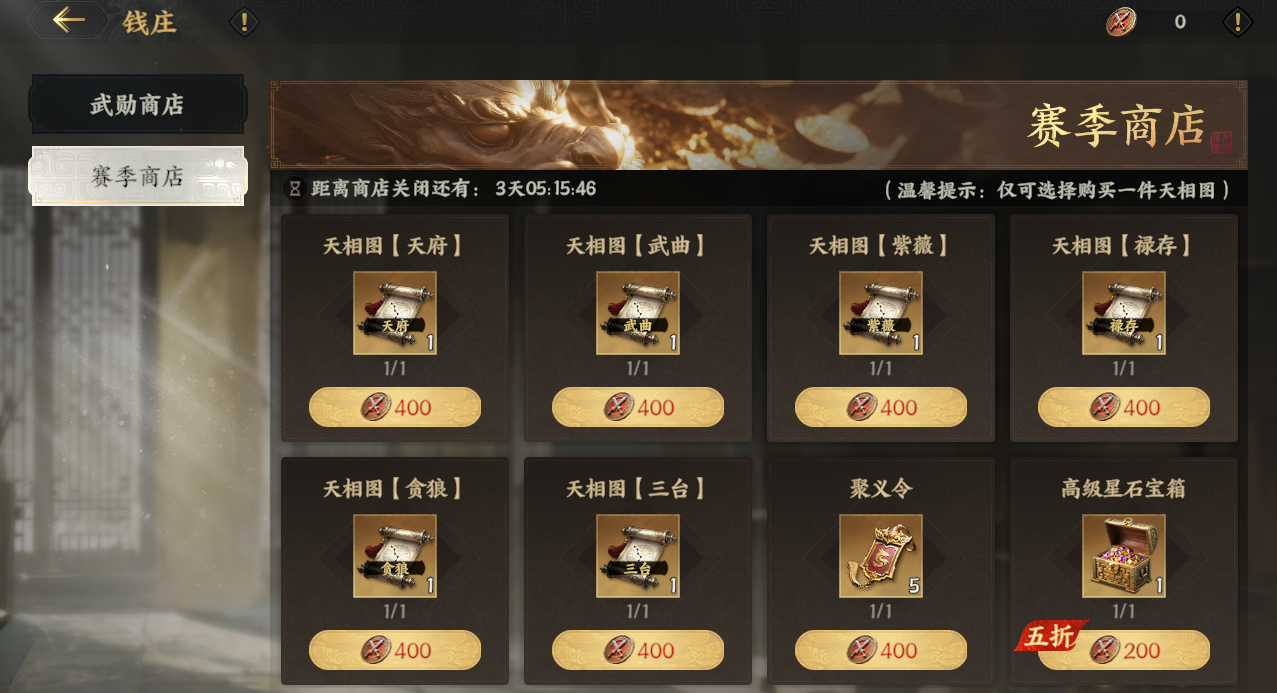Buy 天相图【紫微】 for 400
This screenshot has width=1277, height=693.
tap(881, 407)
